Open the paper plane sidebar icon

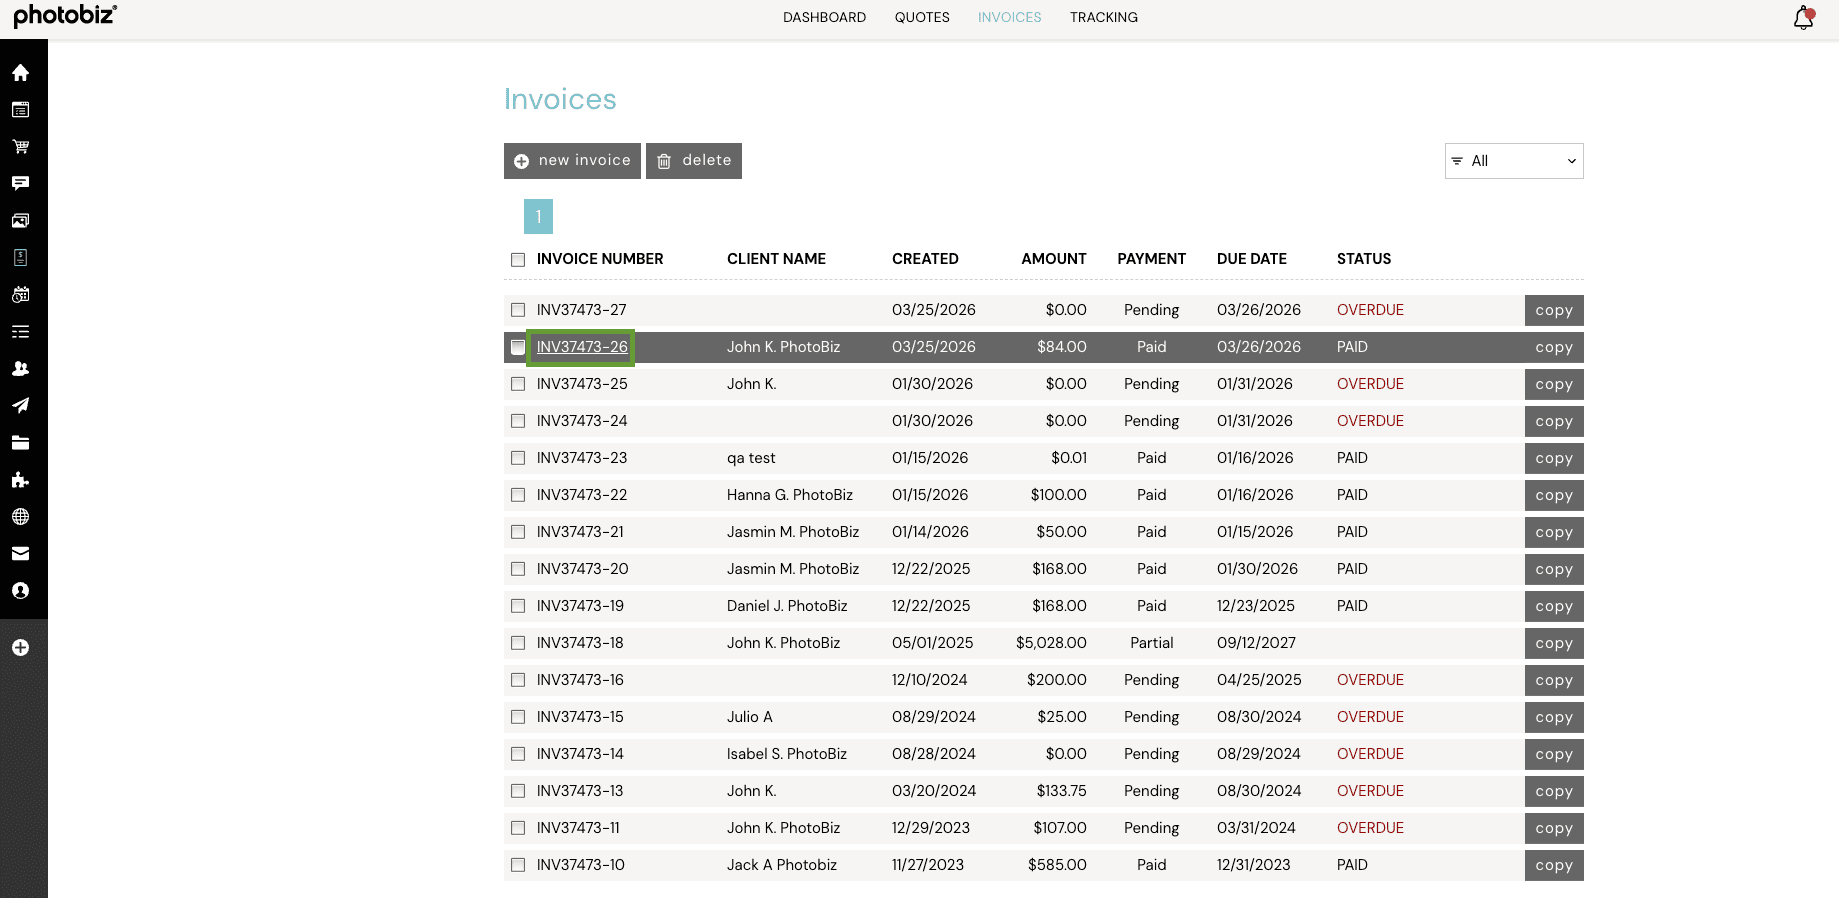[x=20, y=406]
